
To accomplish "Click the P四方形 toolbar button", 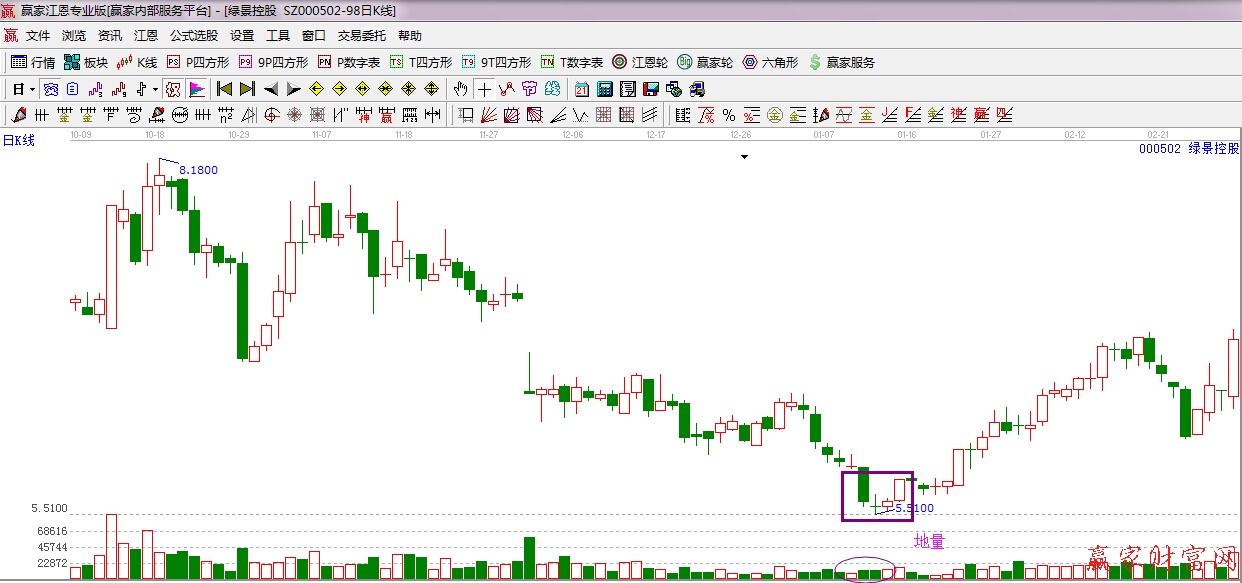I will 197,62.
